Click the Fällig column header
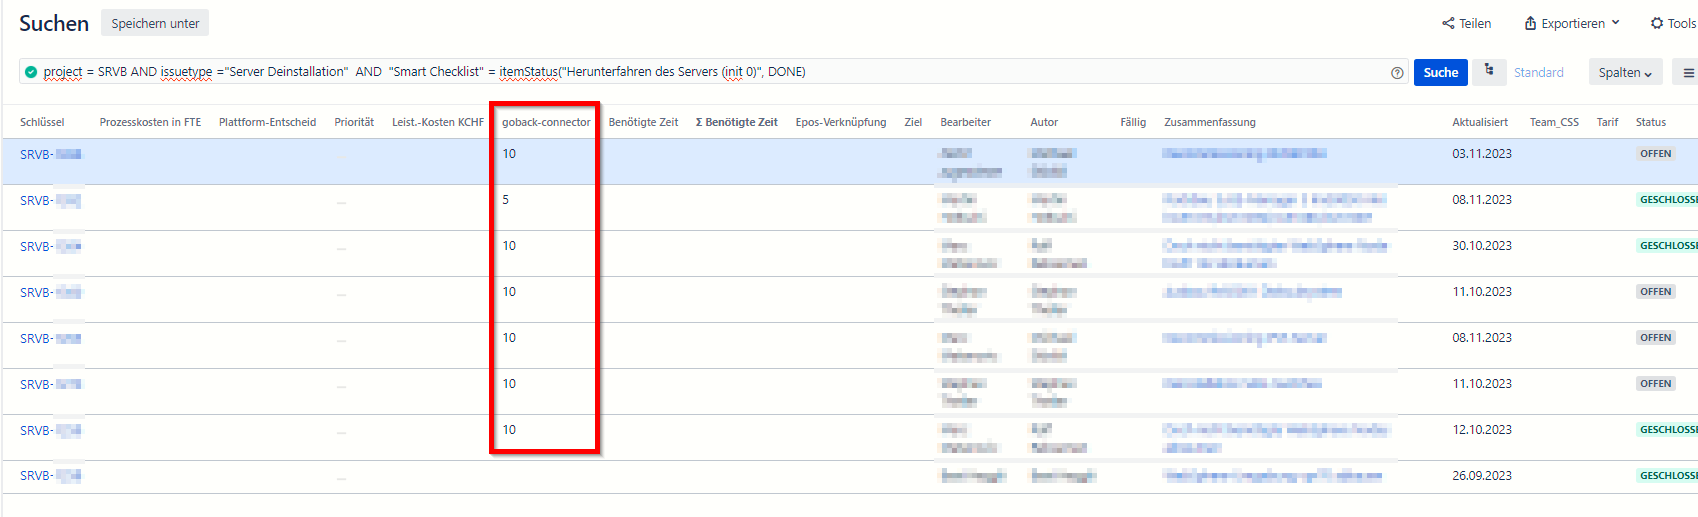This screenshot has height=517, width=1698. click(x=1133, y=122)
